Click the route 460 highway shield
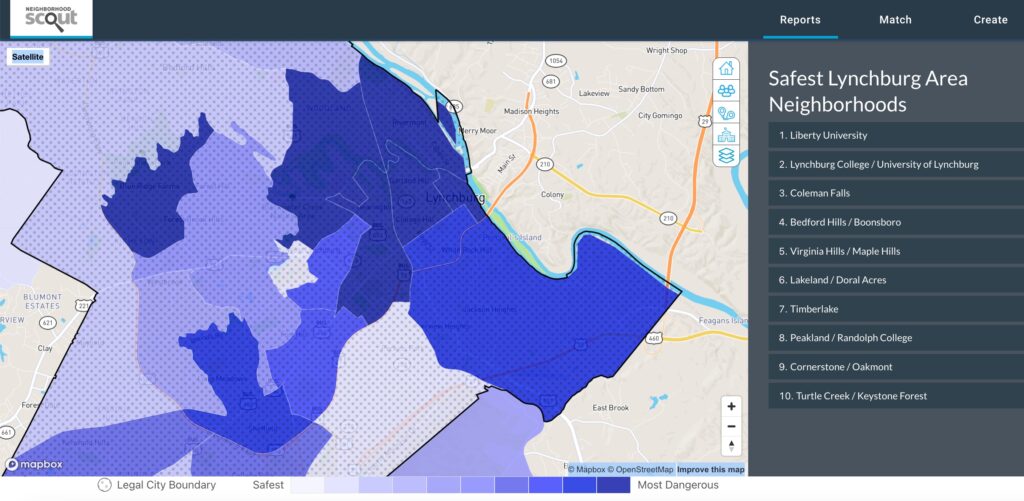 pyautogui.click(x=655, y=338)
